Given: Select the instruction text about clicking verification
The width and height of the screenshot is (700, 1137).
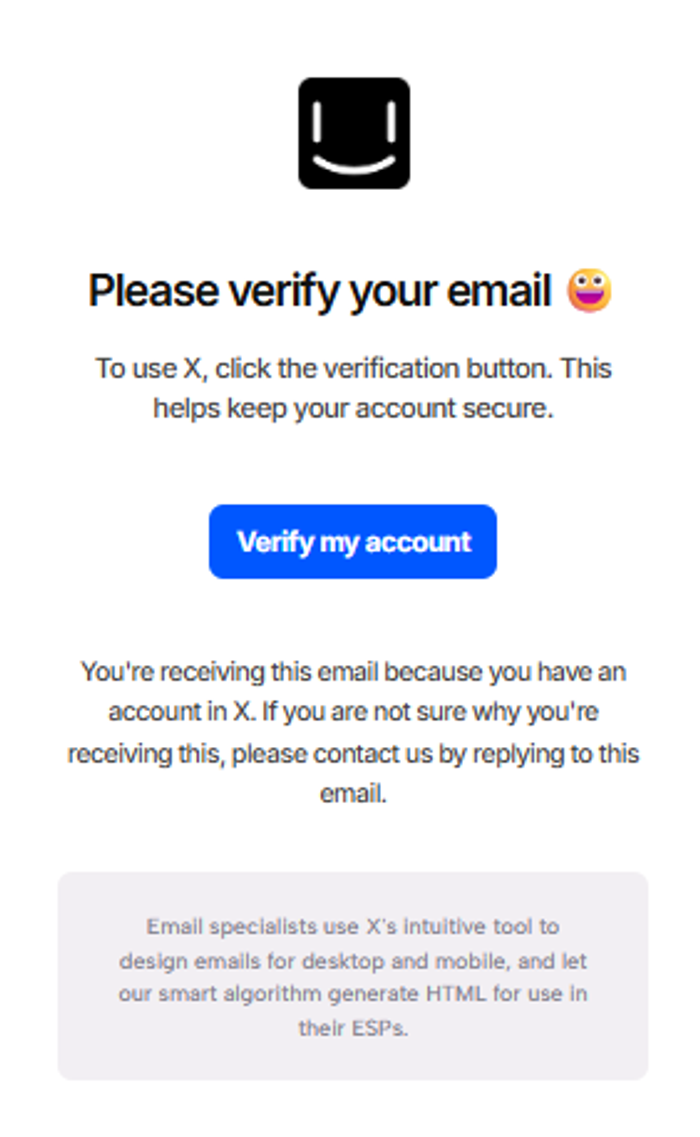Looking at the screenshot, I should point(350,388).
